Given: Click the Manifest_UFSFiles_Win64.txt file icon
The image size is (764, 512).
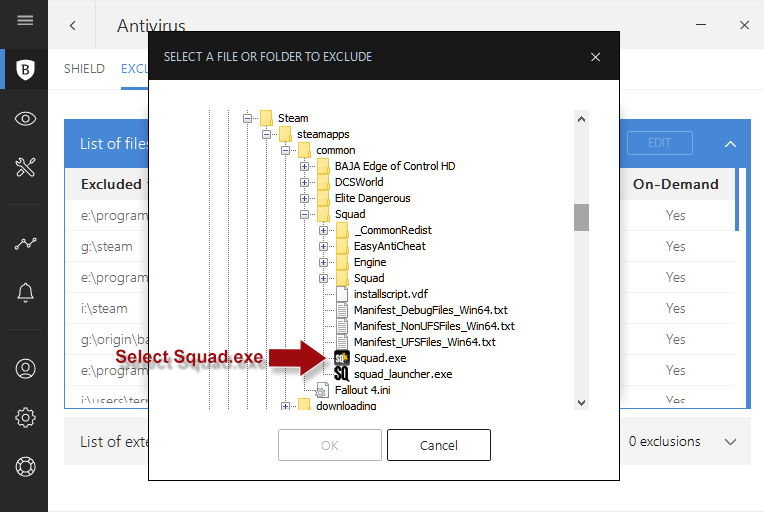Looking at the screenshot, I should click(342, 342).
